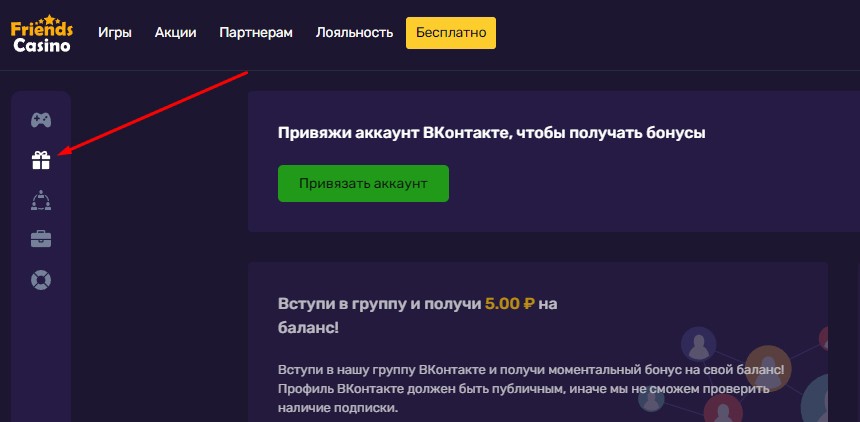Open the Игры menu item

(115, 32)
